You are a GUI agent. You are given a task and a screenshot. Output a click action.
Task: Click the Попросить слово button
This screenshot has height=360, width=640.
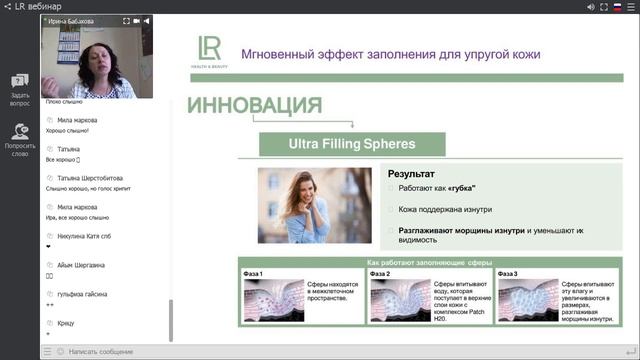click(20, 140)
